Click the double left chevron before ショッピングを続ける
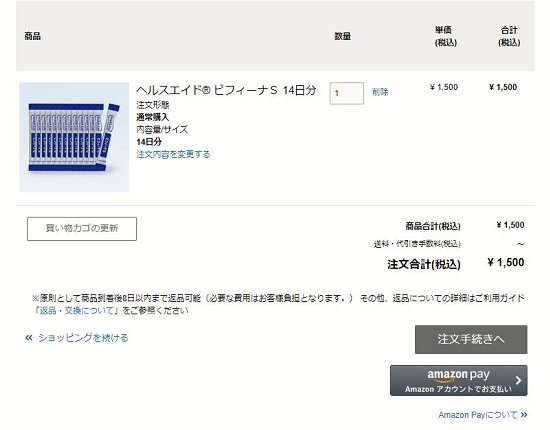The width and height of the screenshot is (550, 430). click(x=29, y=338)
